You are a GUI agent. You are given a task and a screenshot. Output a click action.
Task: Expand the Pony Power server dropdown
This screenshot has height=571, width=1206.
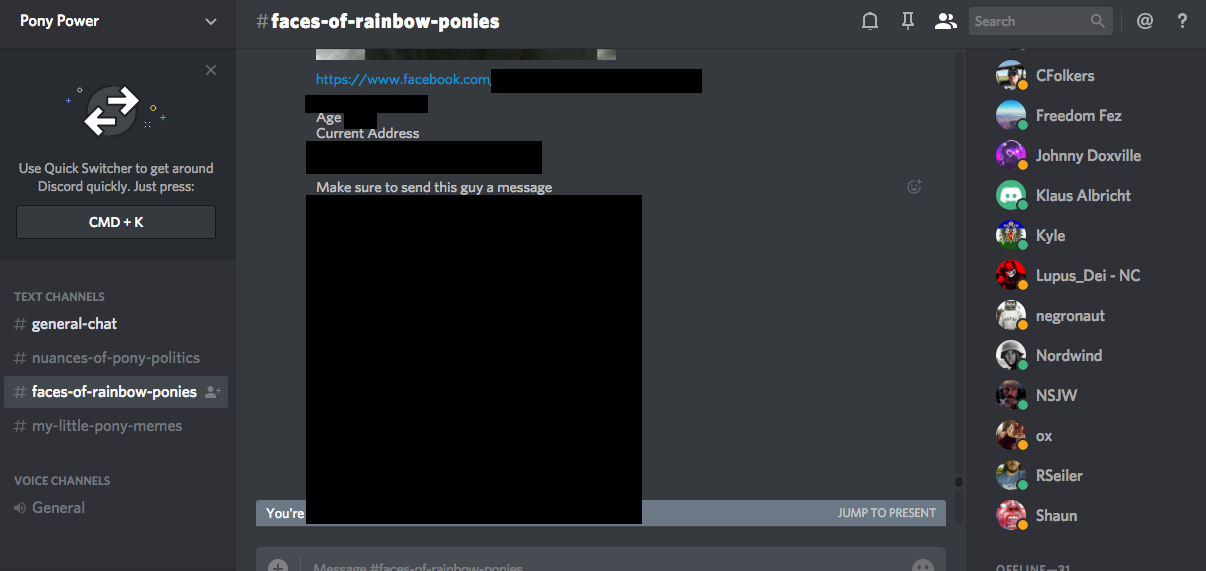click(210, 21)
